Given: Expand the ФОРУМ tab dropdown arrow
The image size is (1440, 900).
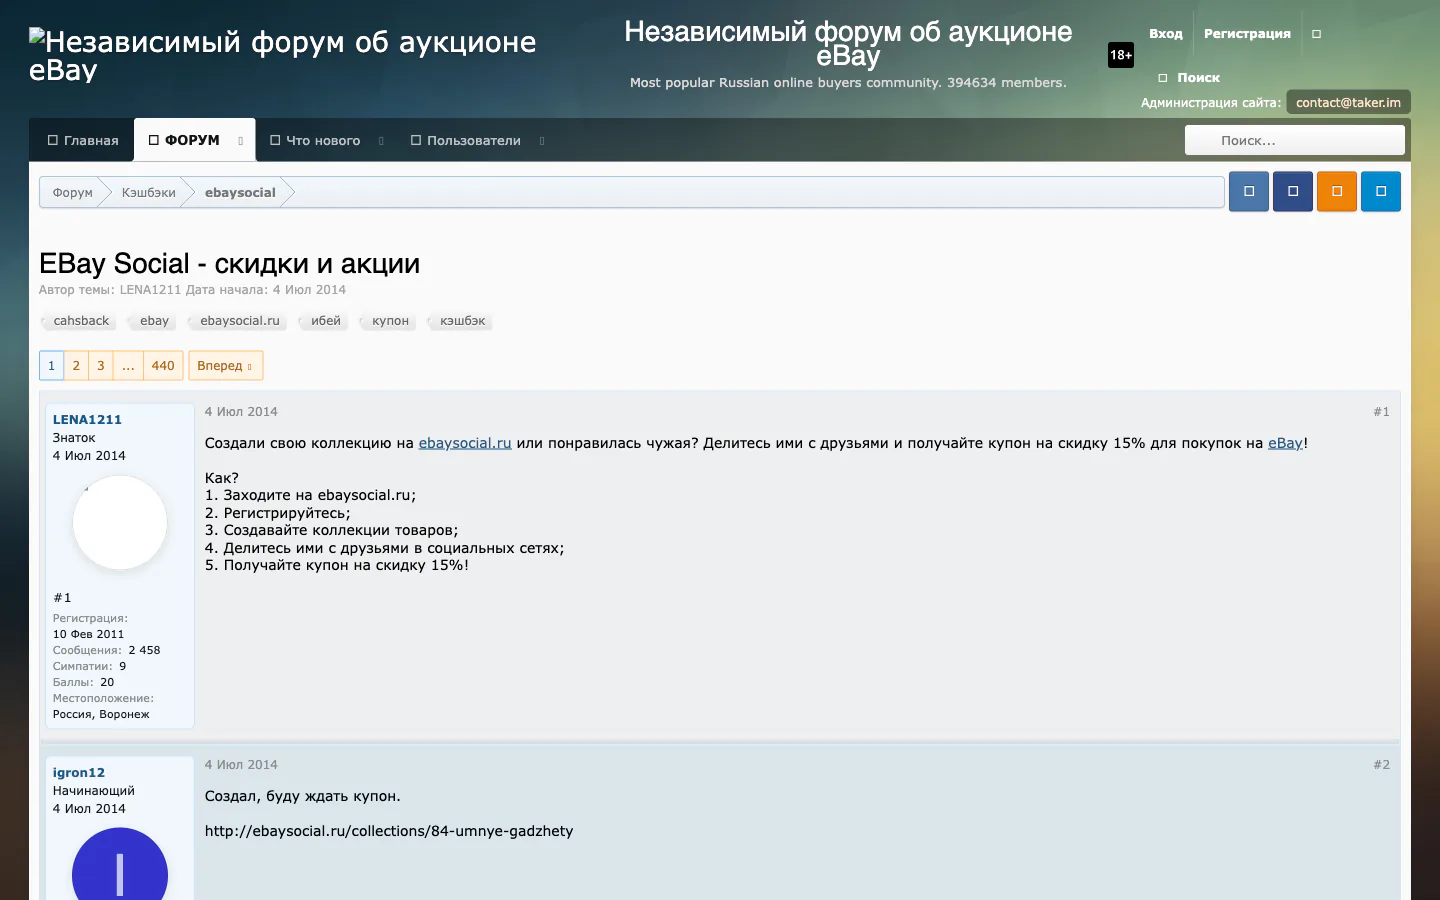Looking at the screenshot, I should [241, 141].
